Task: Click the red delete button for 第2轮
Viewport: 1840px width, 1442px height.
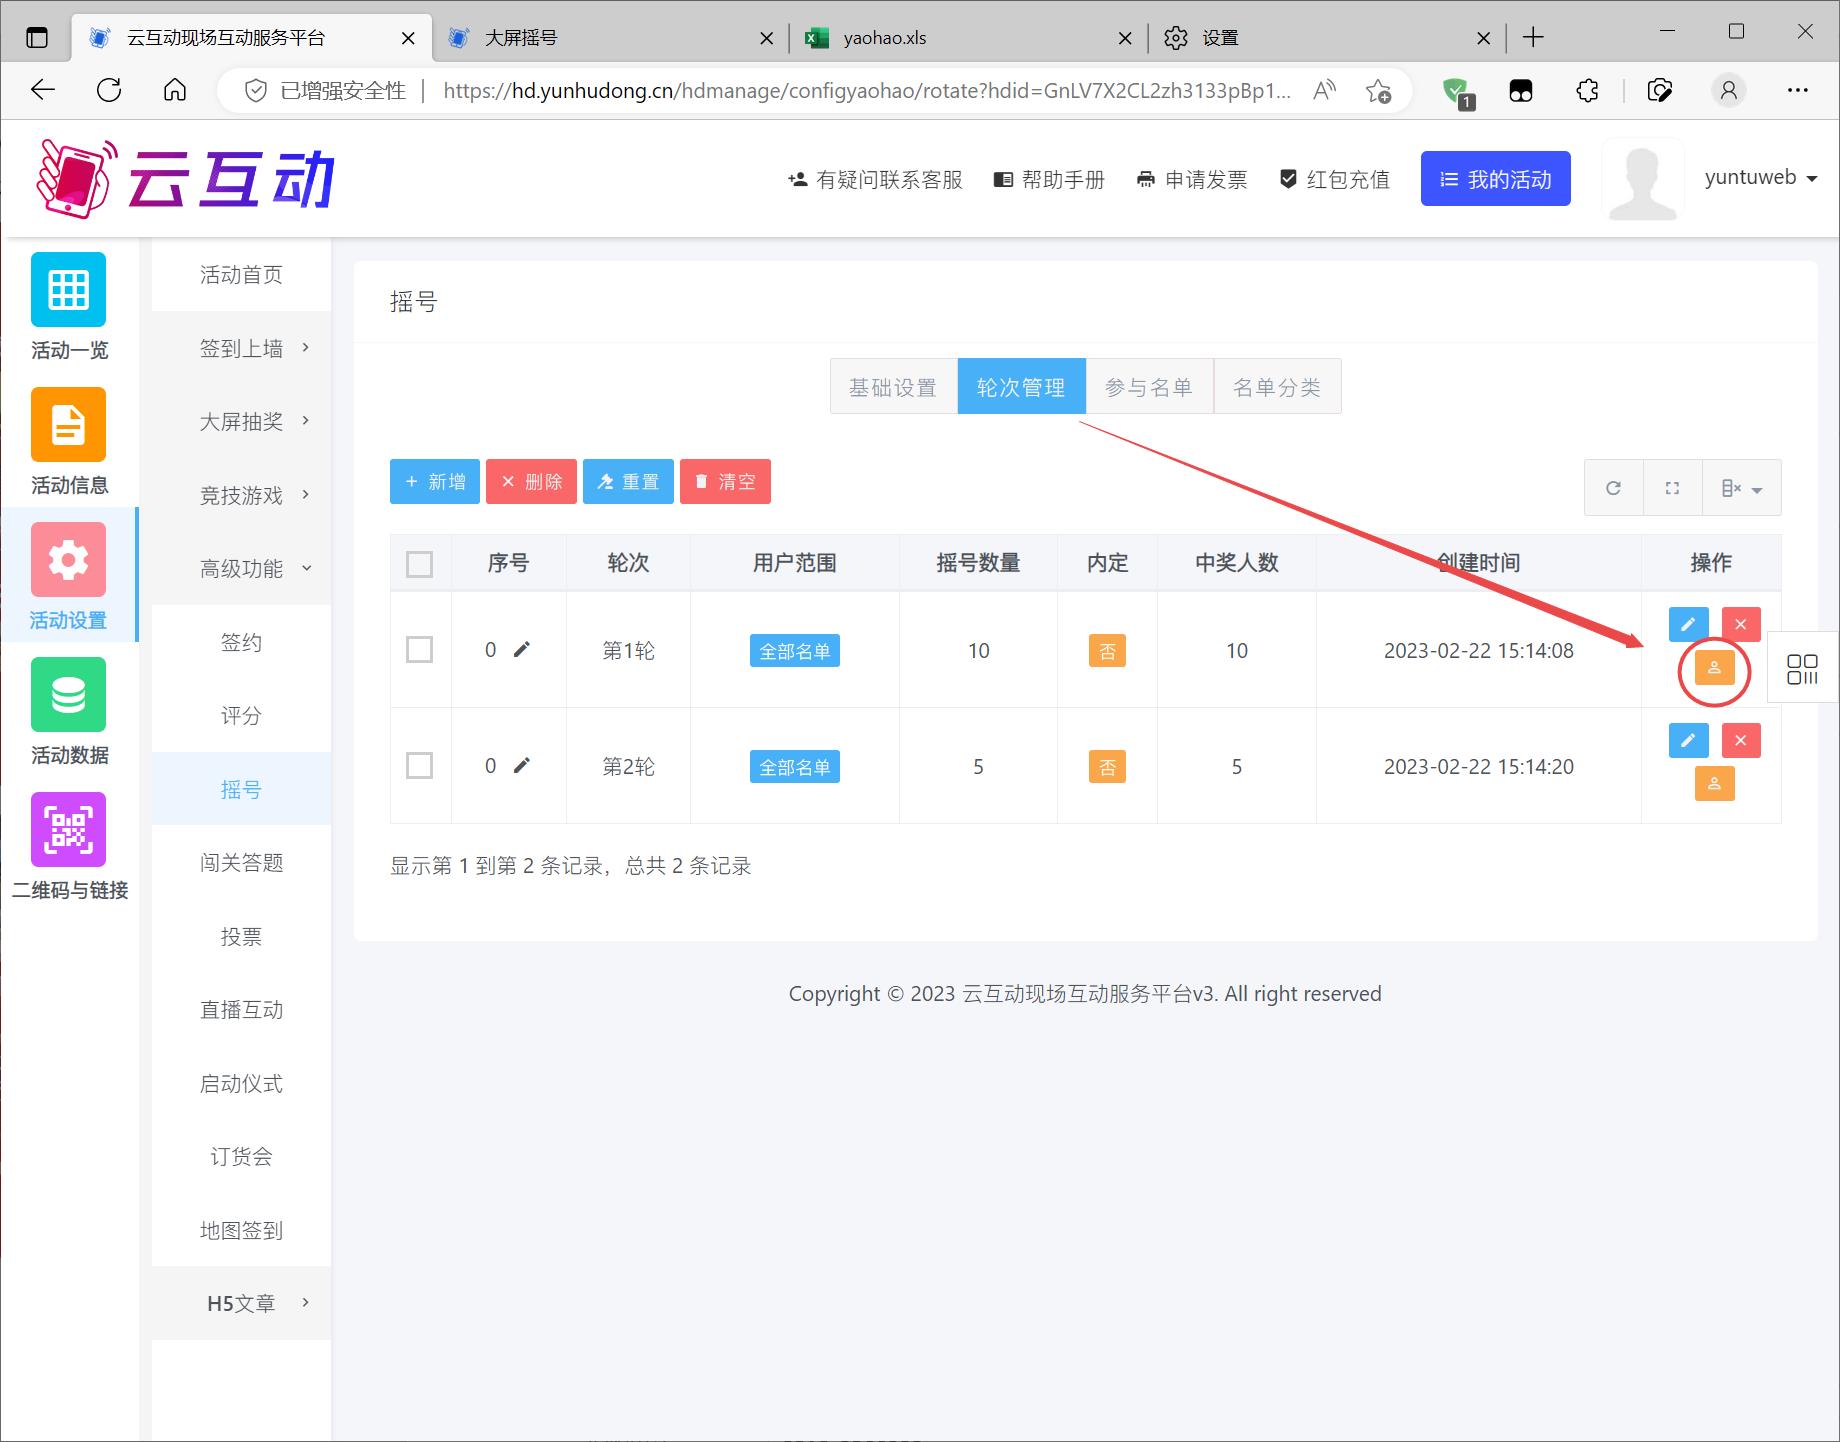Action: click(x=1741, y=740)
